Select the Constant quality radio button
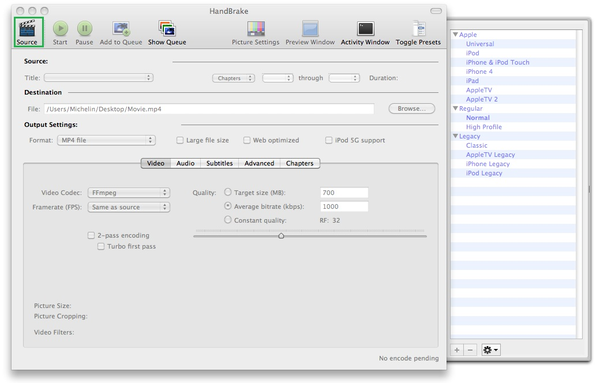 (x=228, y=220)
